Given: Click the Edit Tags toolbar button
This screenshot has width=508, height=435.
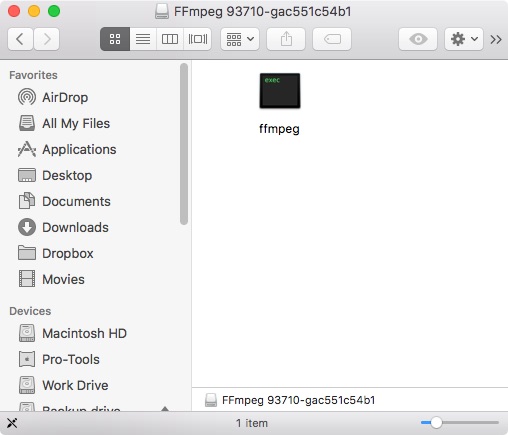Looking at the screenshot, I should (332, 39).
